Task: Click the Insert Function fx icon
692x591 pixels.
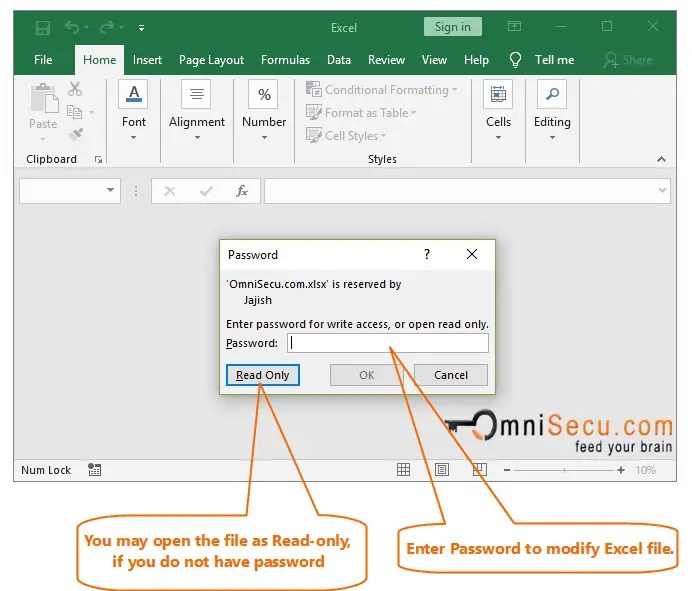Action: point(241,191)
